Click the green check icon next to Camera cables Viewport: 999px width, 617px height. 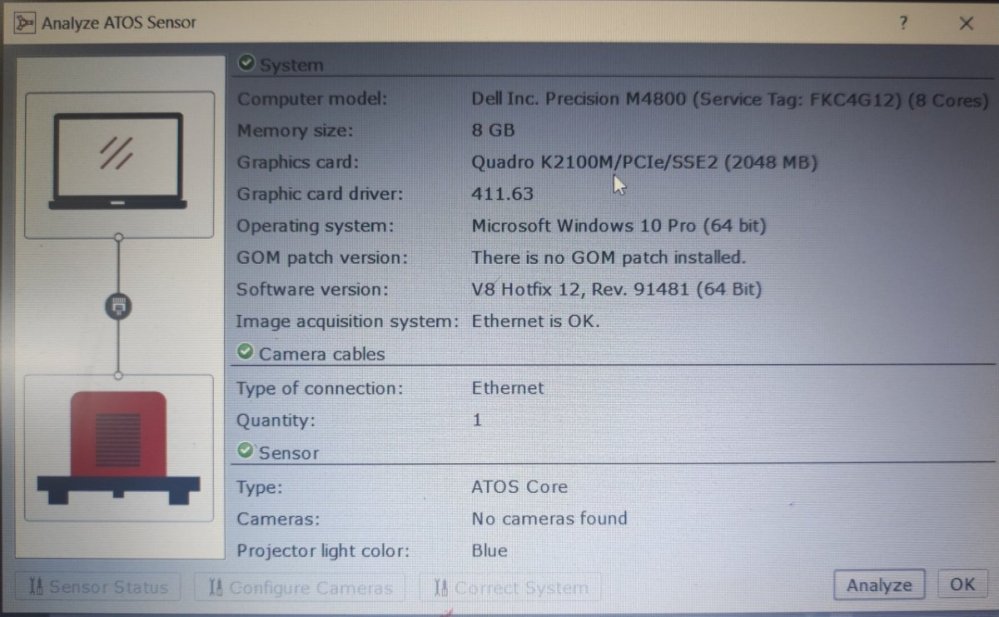click(x=245, y=351)
